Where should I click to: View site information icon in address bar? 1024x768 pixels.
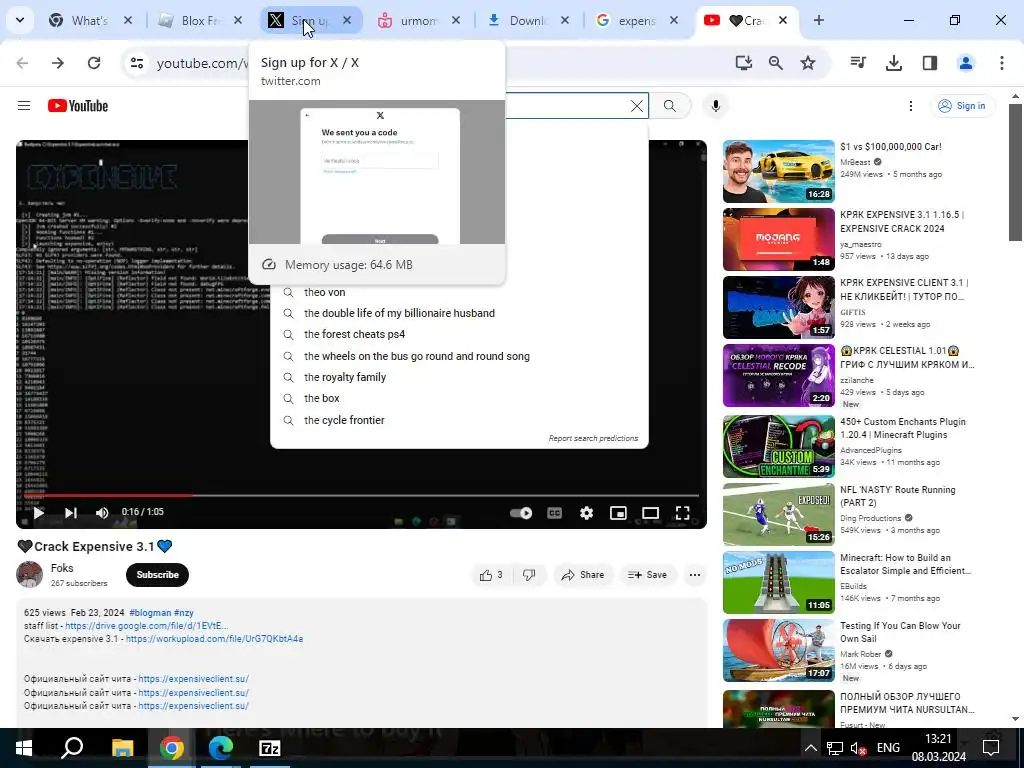tap(136, 63)
